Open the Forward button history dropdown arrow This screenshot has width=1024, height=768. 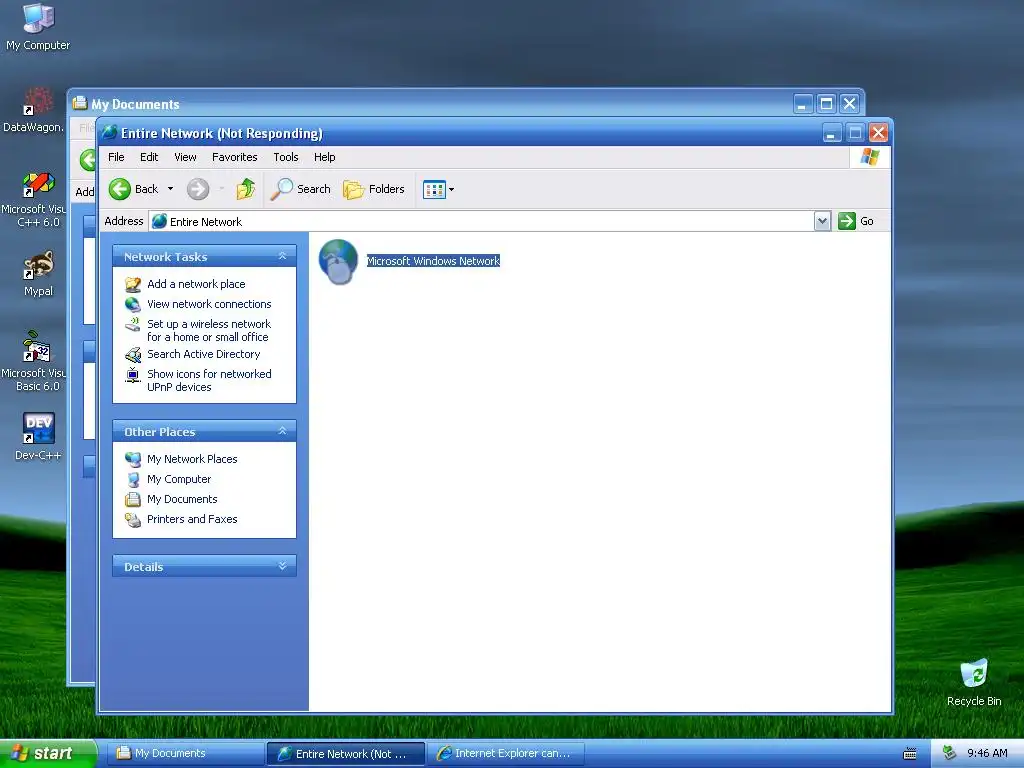tap(222, 189)
